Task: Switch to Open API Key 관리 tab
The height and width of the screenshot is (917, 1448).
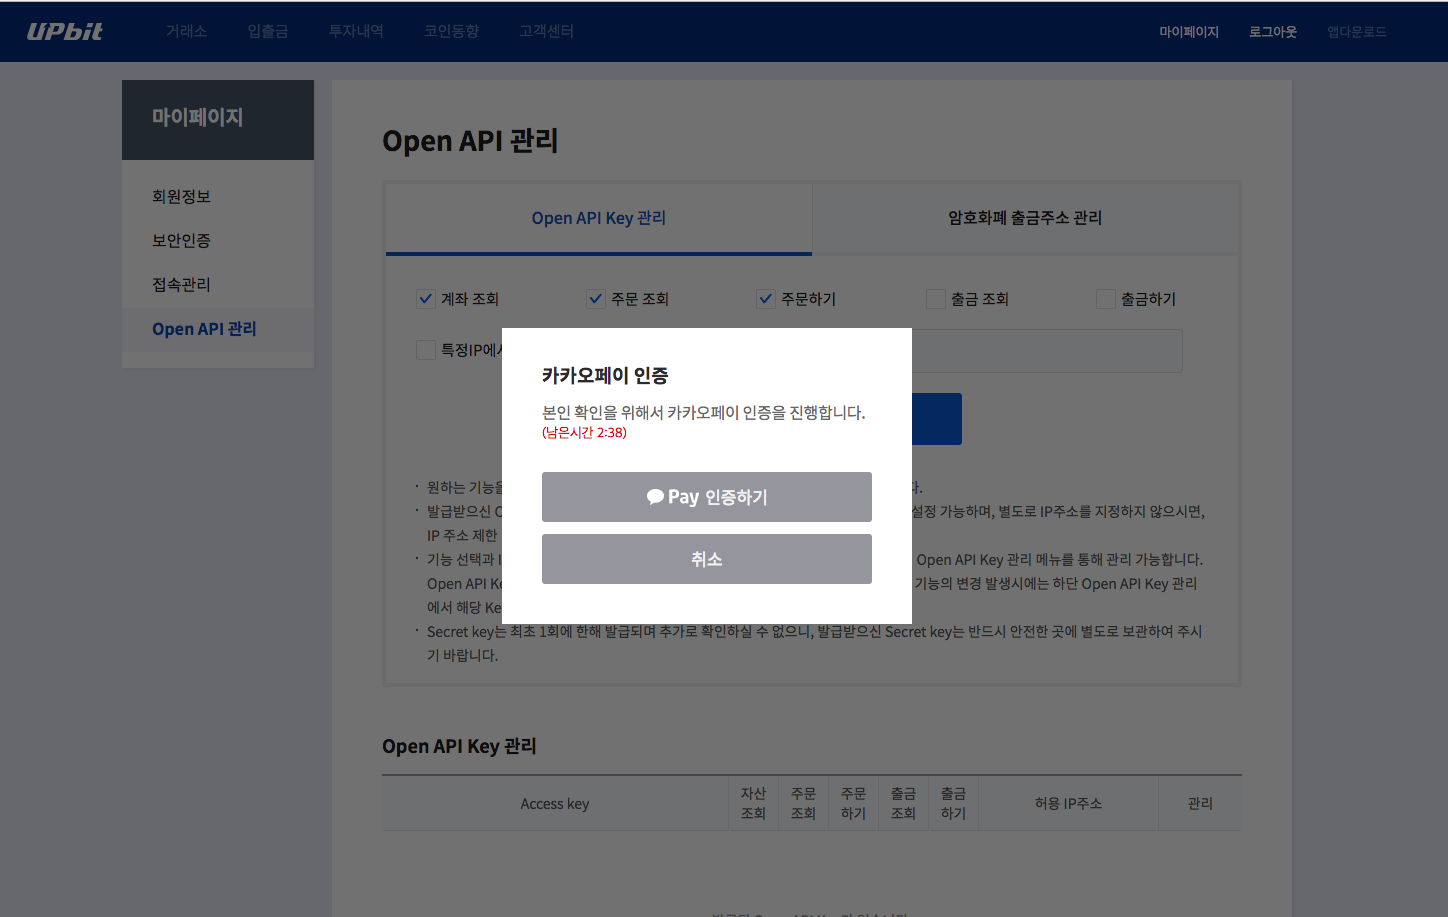Action: tap(599, 218)
